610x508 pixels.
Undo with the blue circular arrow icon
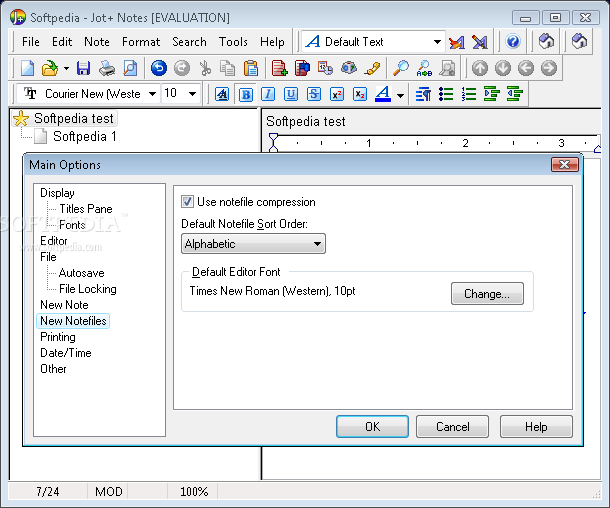159,68
